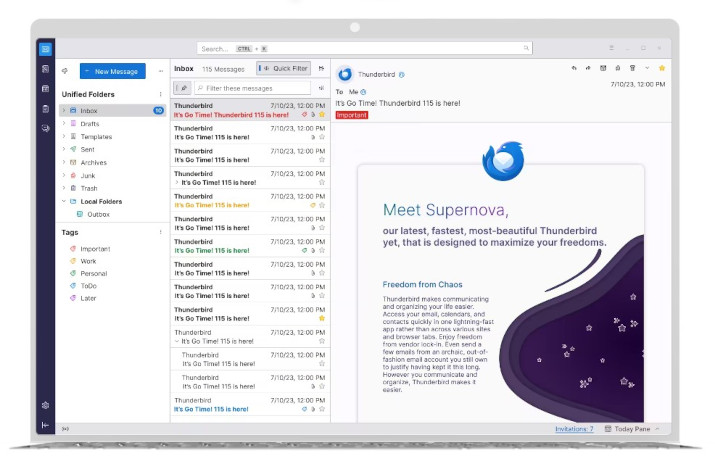The width and height of the screenshot is (715, 456).
Task: Open the Unified Folders options menu
Action: 161,94
